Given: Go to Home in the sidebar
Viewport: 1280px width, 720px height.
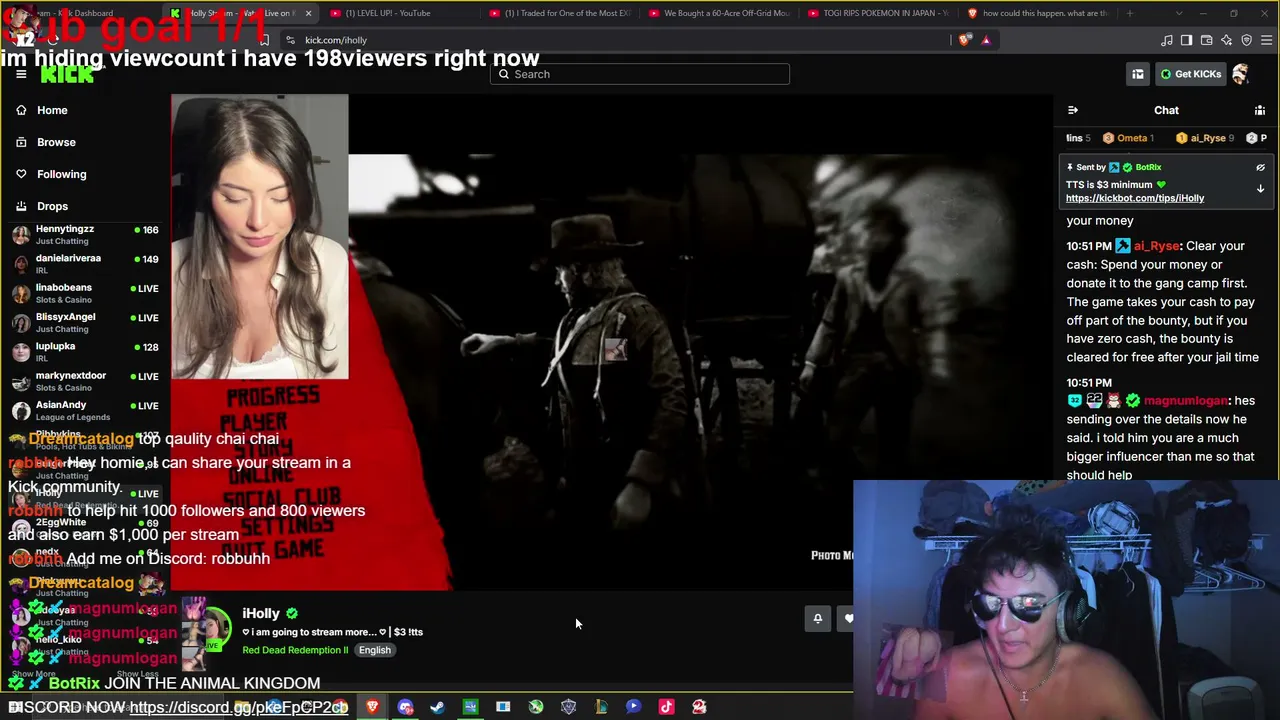Looking at the screenshot, I should (x=52, y=110).
